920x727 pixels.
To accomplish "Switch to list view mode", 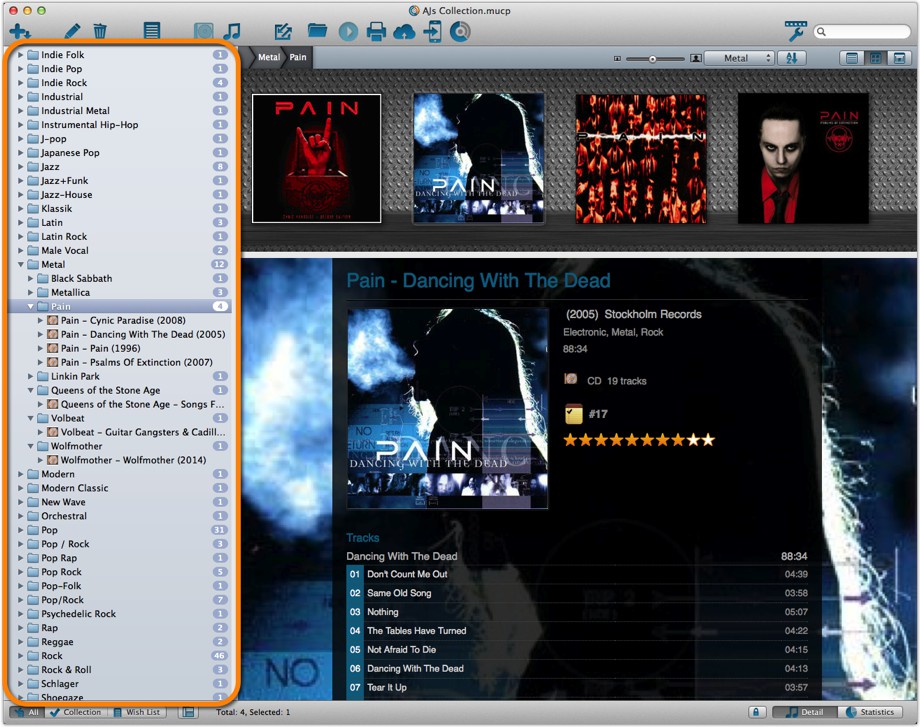I will [x=851, y=58].
